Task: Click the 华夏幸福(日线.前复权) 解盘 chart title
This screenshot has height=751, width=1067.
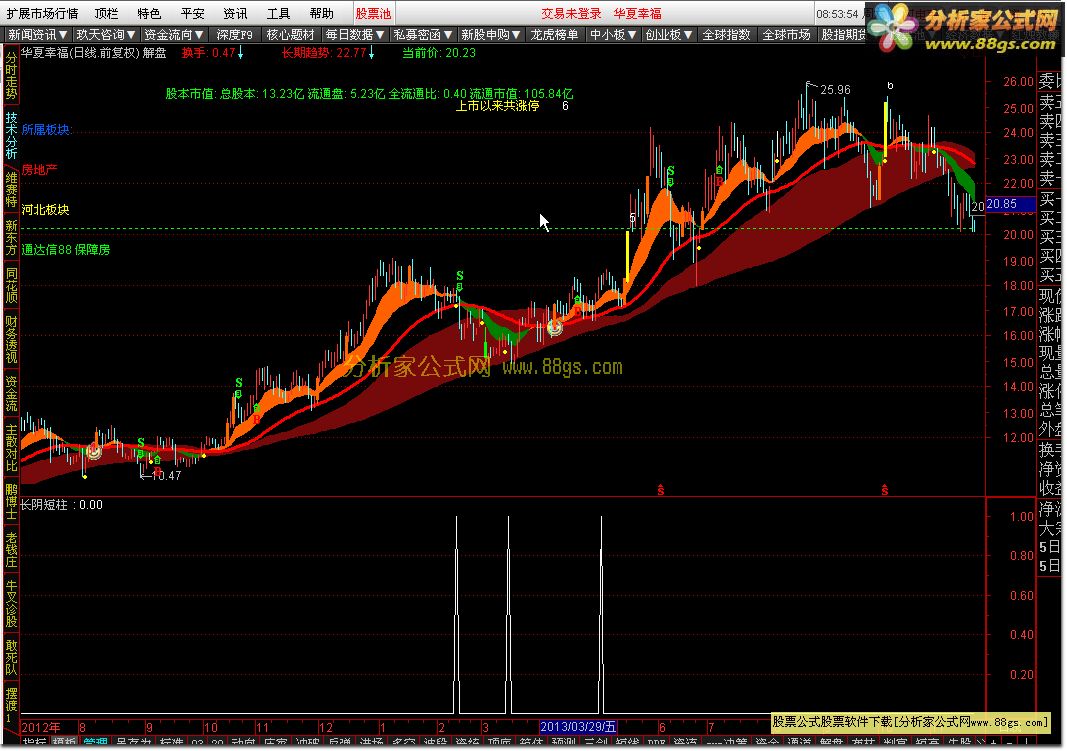Action: coord(93,52)
